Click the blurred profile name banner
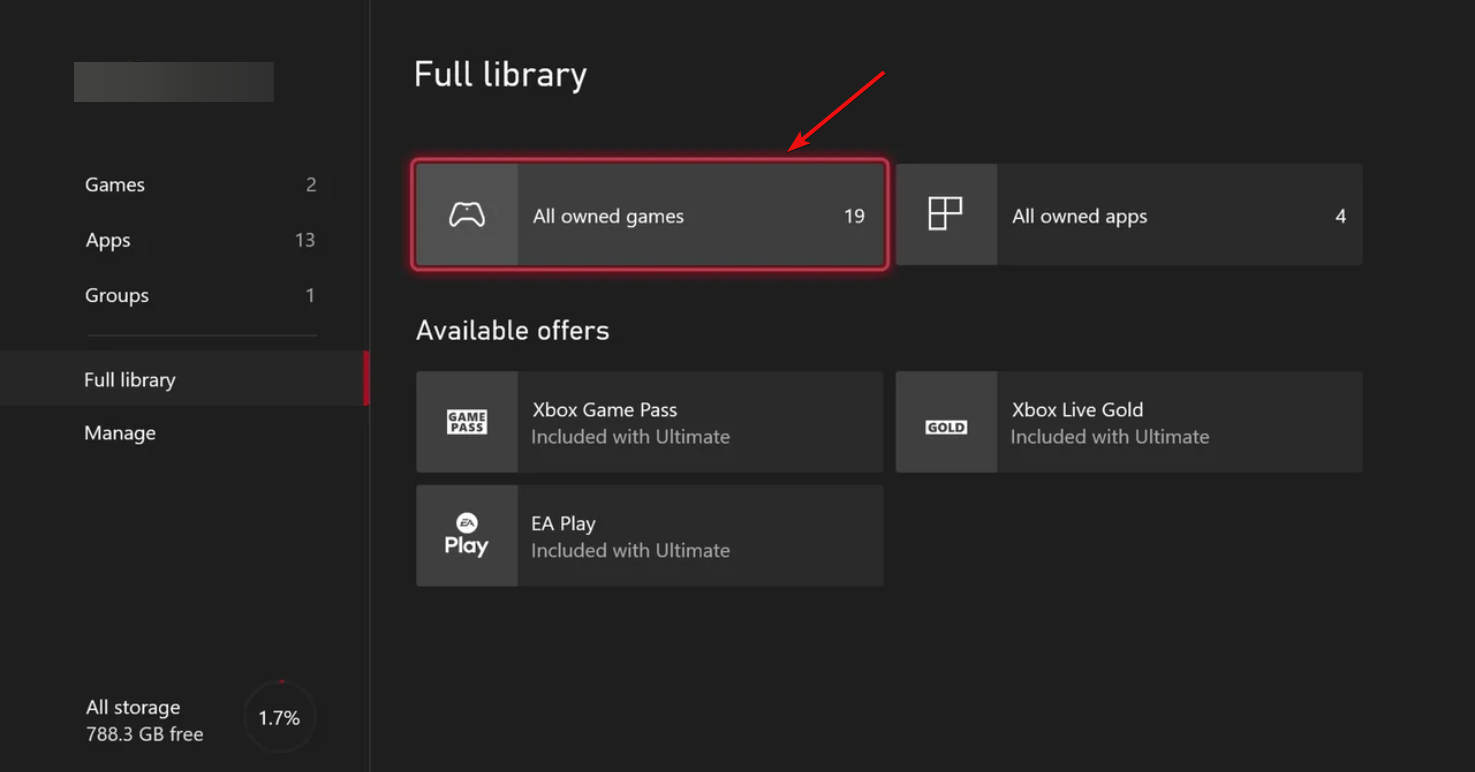Screen dimensions: 1475x772 tap(174, 82)
